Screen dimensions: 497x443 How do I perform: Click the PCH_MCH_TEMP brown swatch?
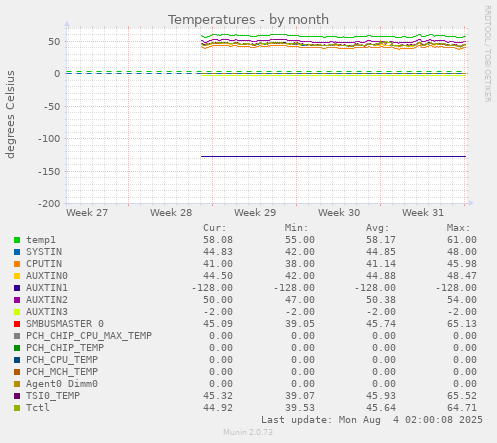(17, 372)
